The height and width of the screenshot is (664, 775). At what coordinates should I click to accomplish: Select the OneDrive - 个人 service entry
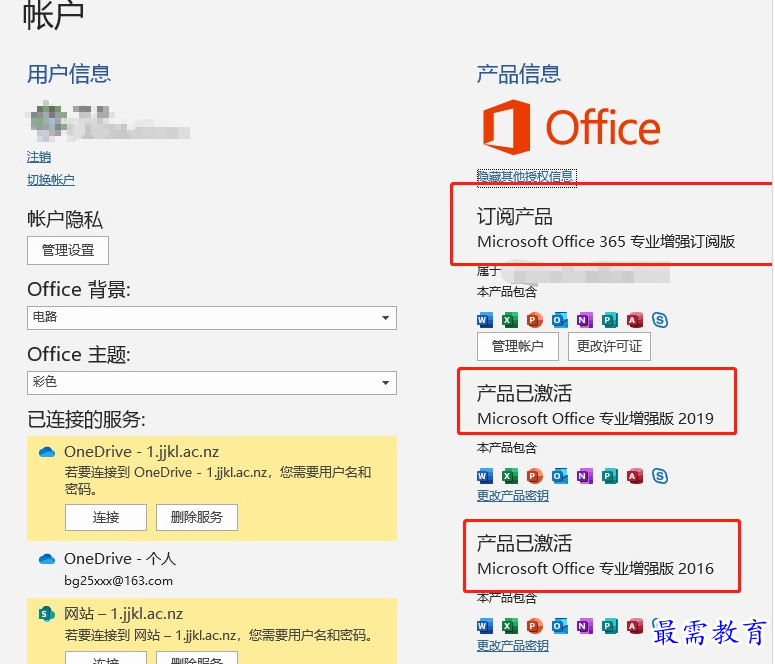pyautogui.click(x=212, y=569)
